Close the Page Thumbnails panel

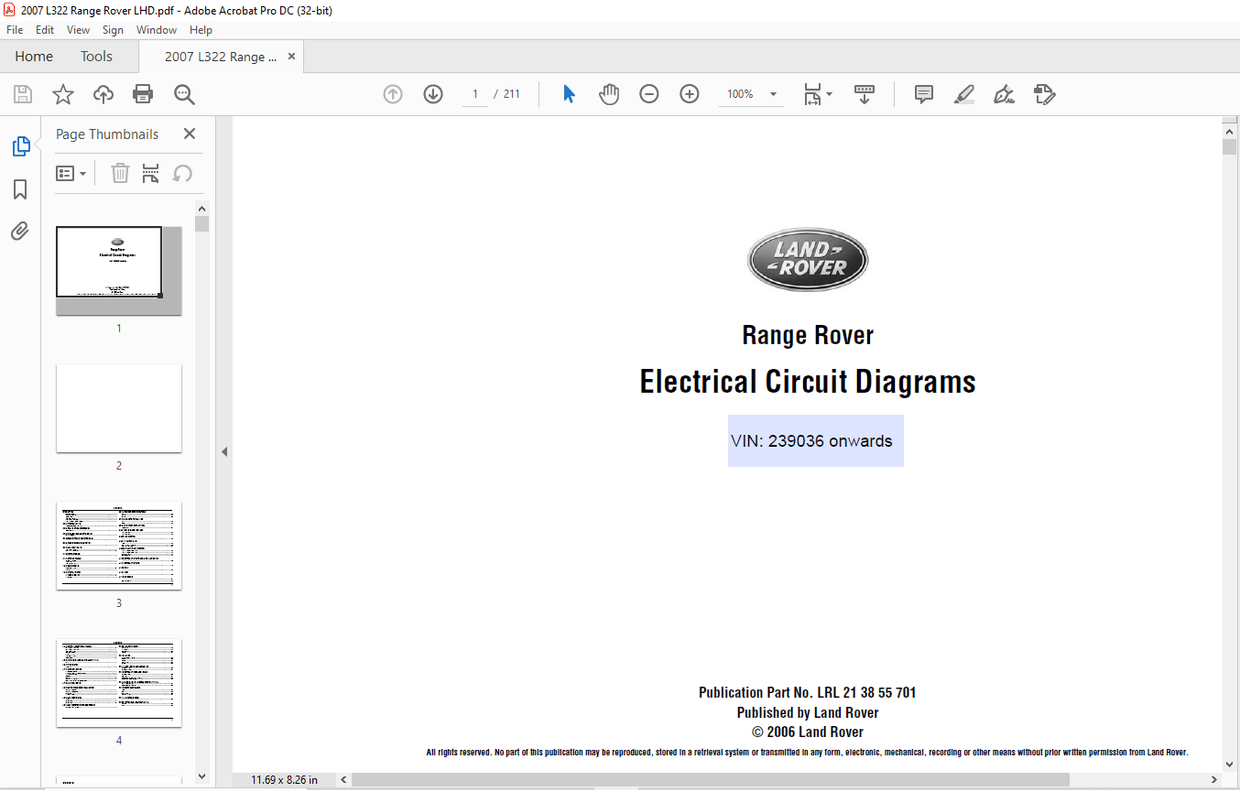tap(189, 133)
